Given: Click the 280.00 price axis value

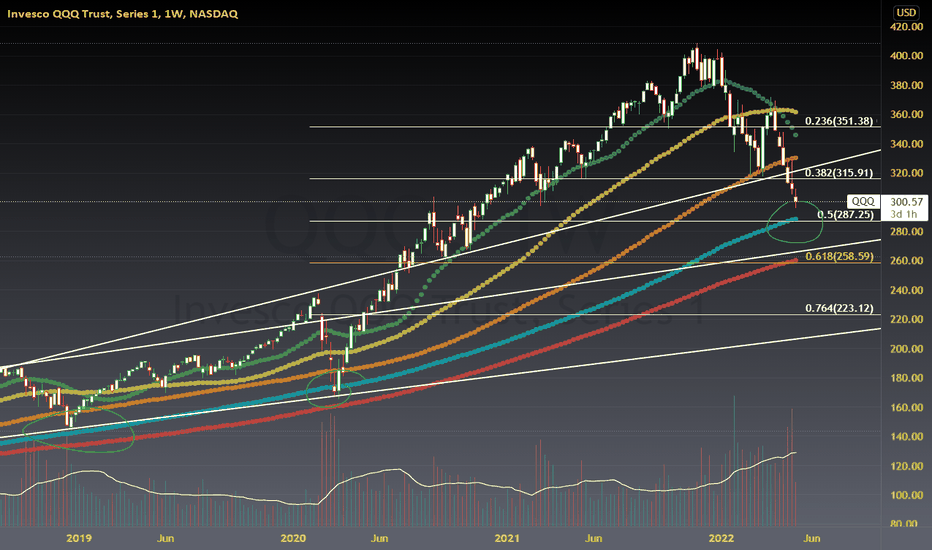Looking at the screenshot, I should click(x=906, y=231).
